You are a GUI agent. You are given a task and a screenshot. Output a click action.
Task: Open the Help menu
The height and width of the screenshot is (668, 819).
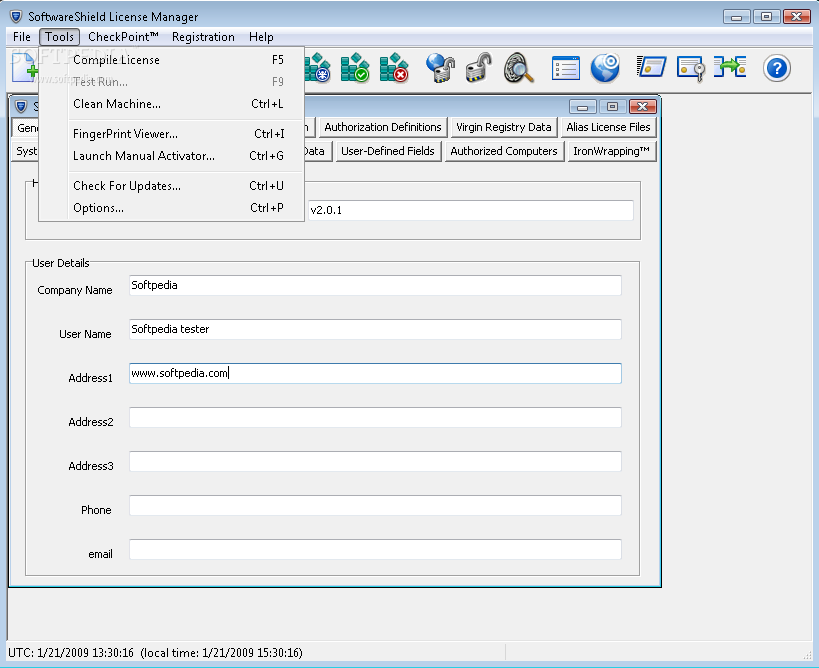click(261, 37)
